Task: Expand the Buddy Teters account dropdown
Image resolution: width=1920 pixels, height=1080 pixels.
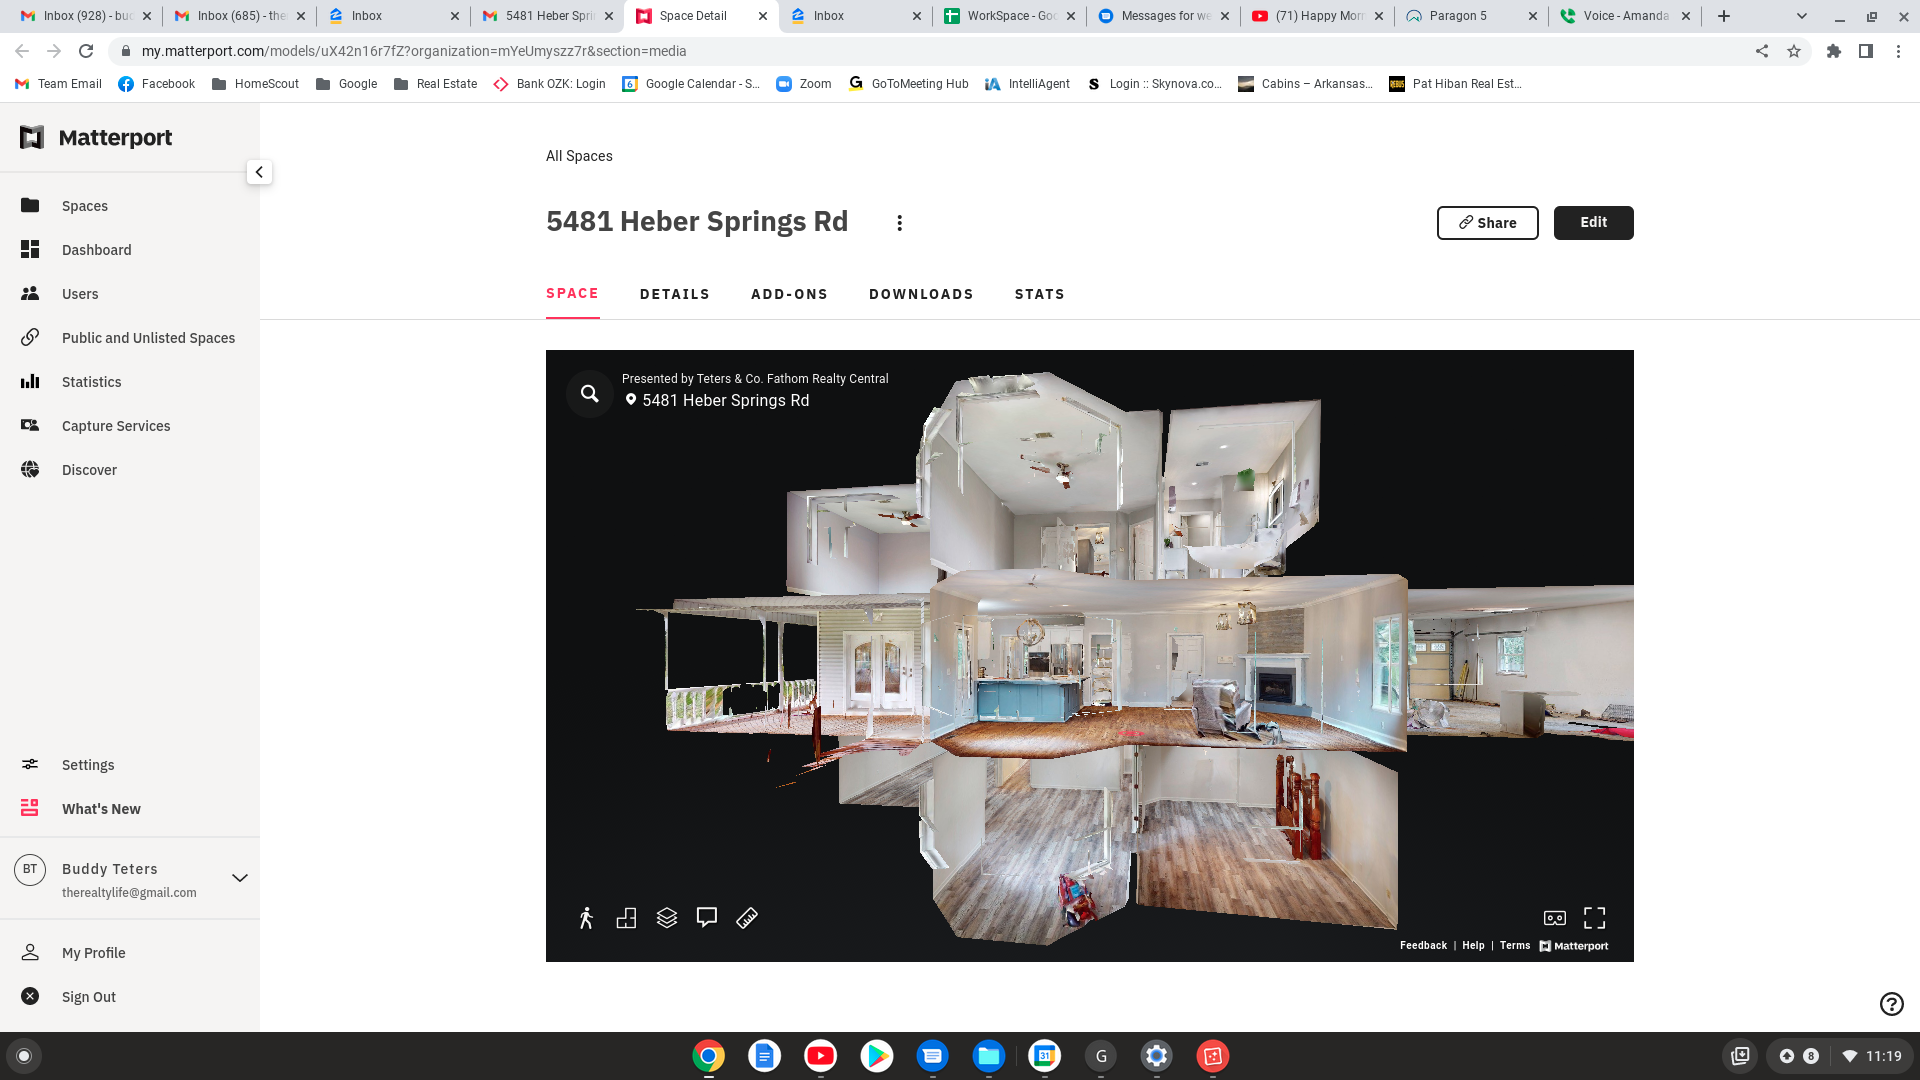Action: (x=240, y=878)
